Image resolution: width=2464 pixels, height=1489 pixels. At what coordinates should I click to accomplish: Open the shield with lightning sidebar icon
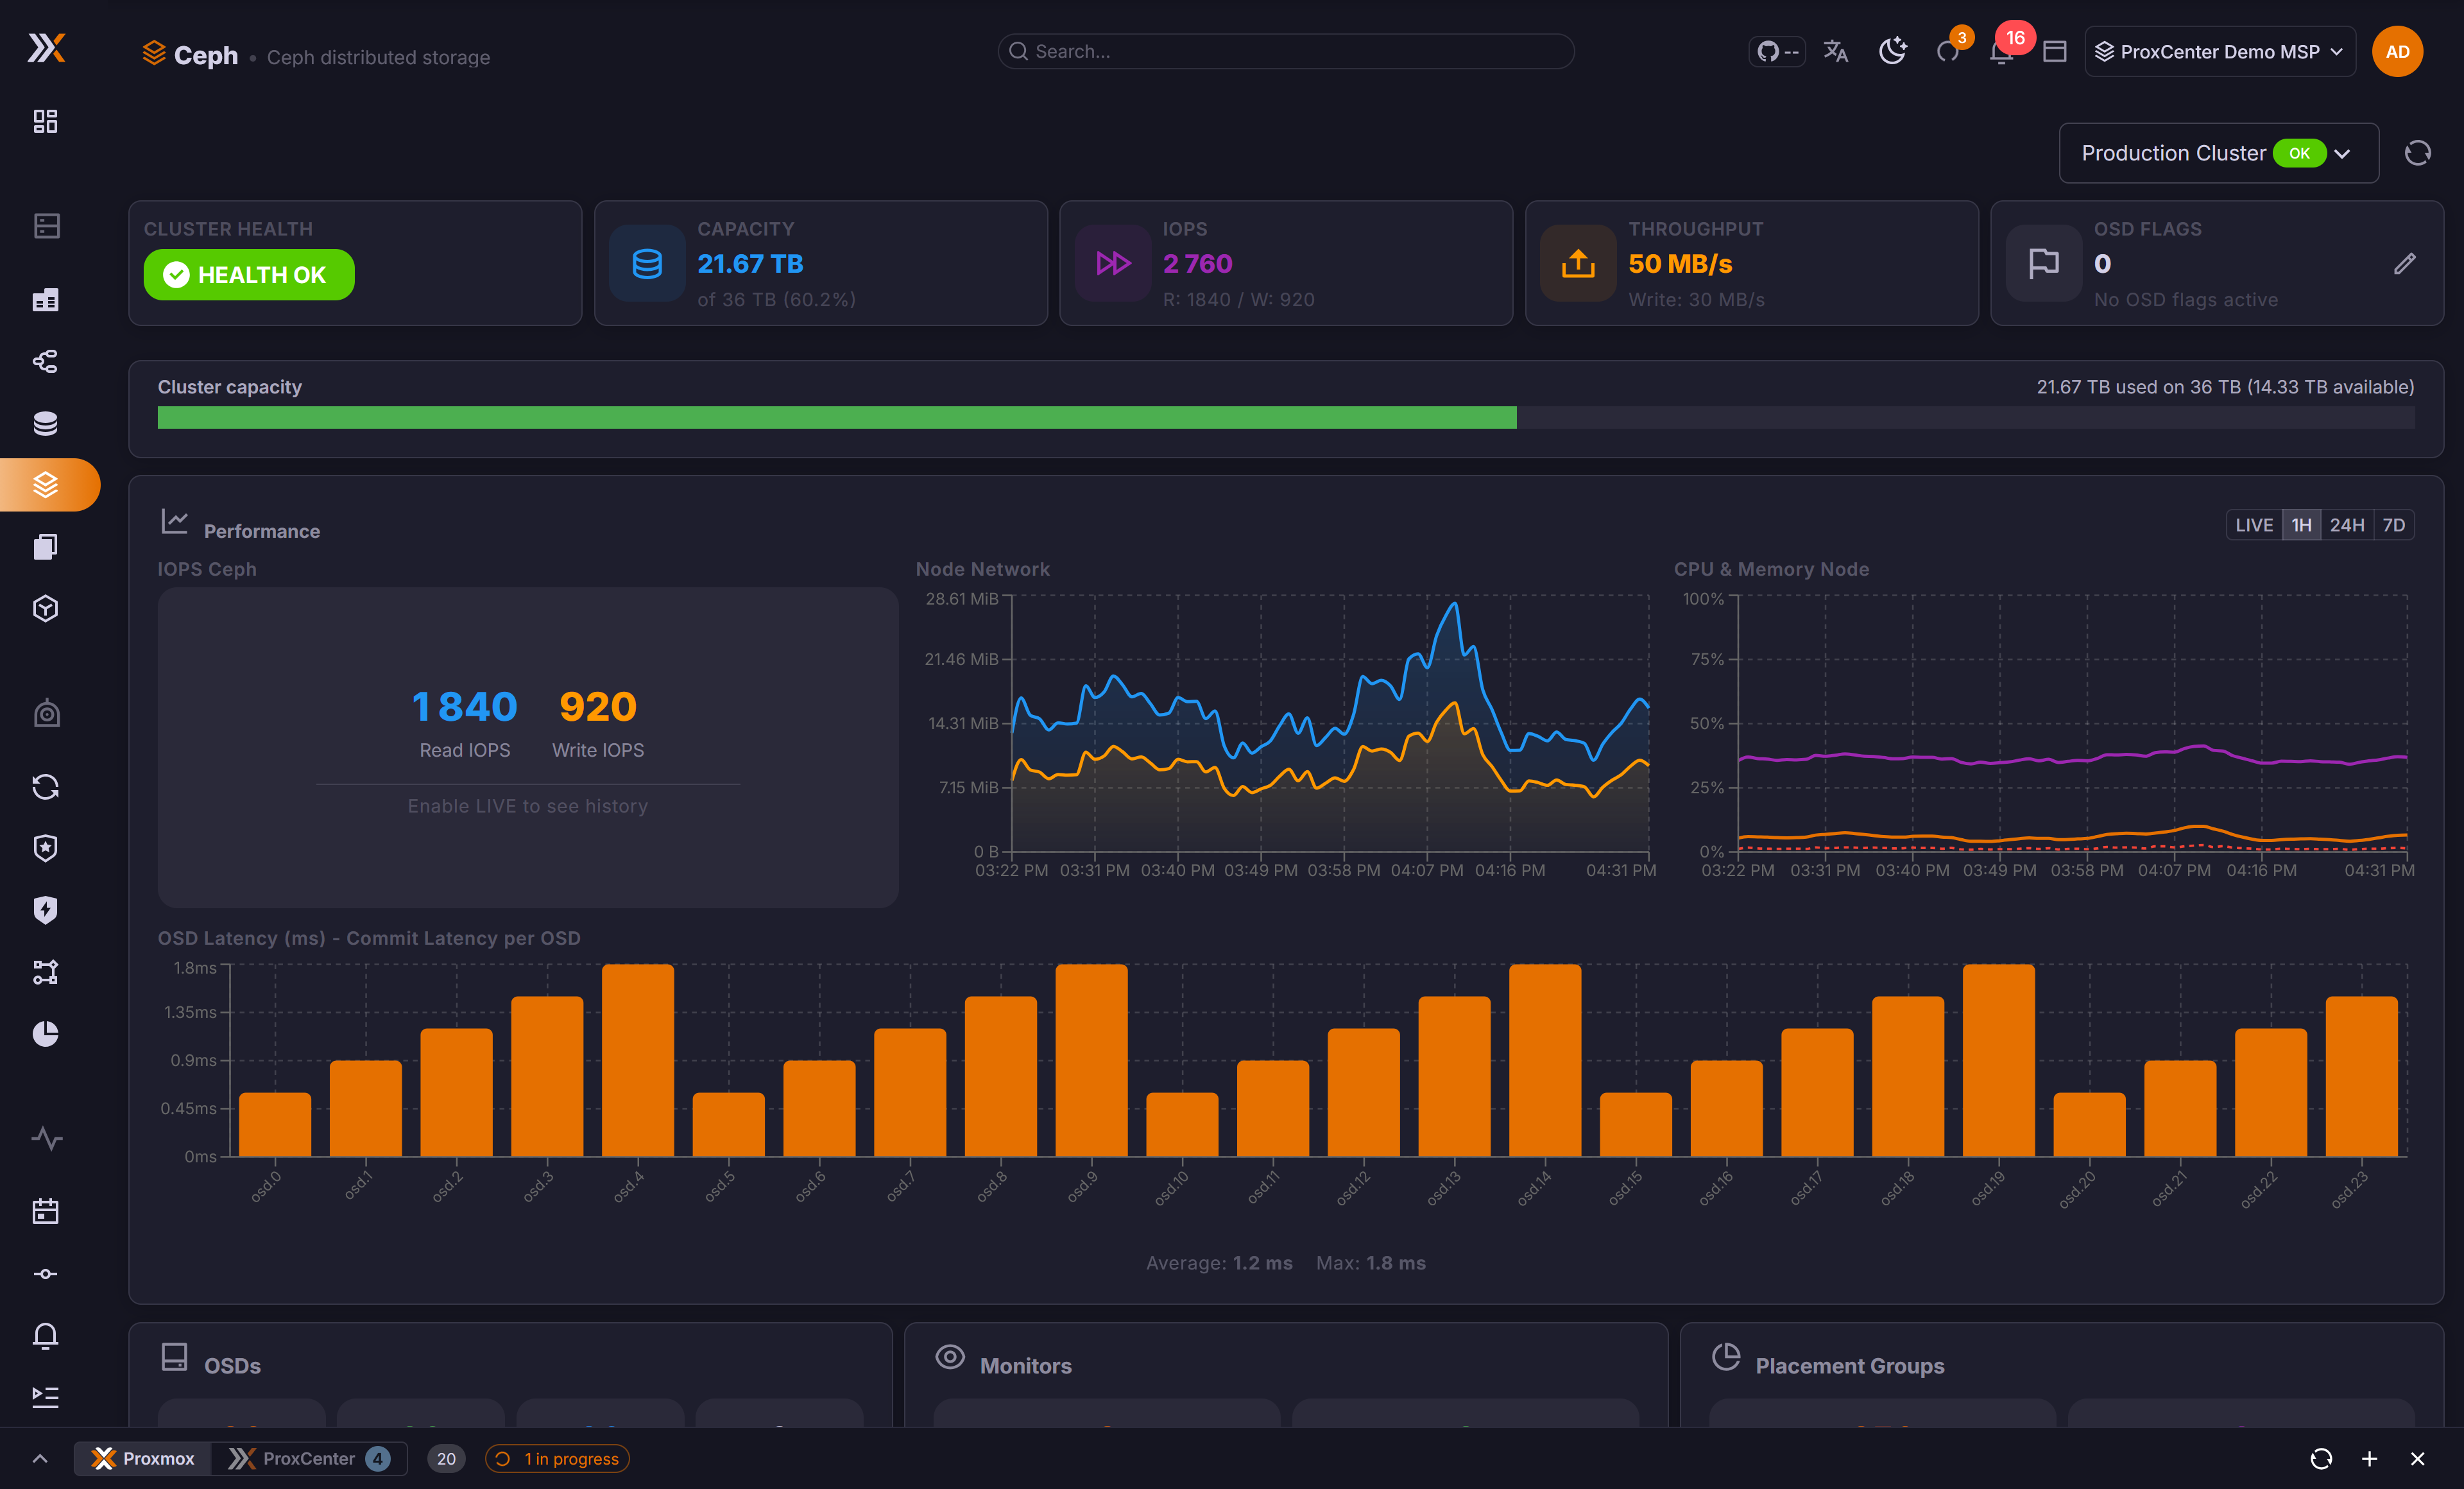pyautogui.click(x=46, y=910)
